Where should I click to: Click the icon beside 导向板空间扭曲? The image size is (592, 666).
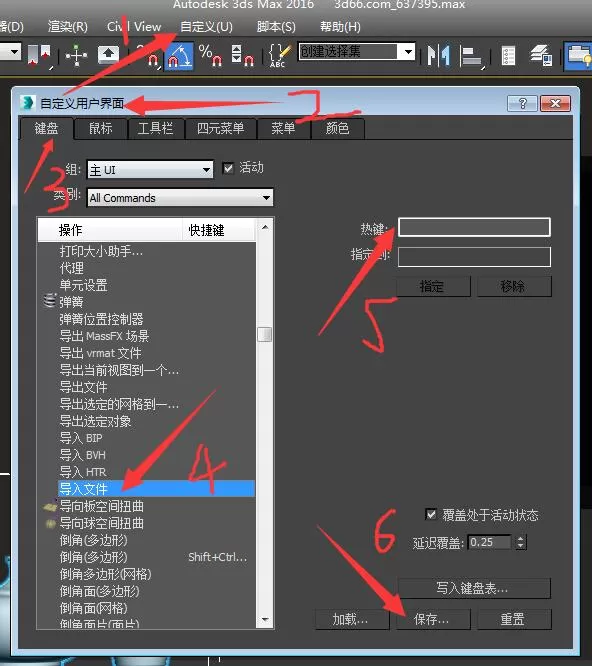coord(50,506)
